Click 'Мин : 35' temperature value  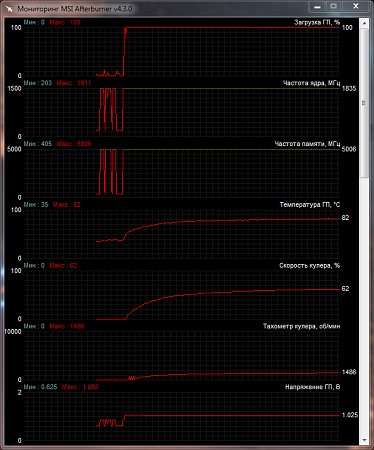pyautogui.click(x=36, y=205)
